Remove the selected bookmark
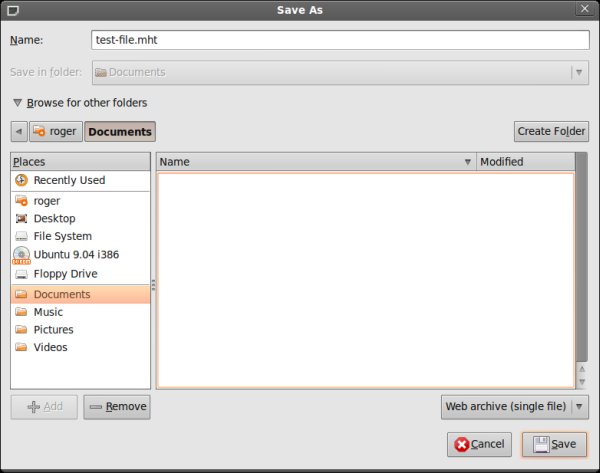The width and height of the screenshot is (600, 473). tap(117, 407)
